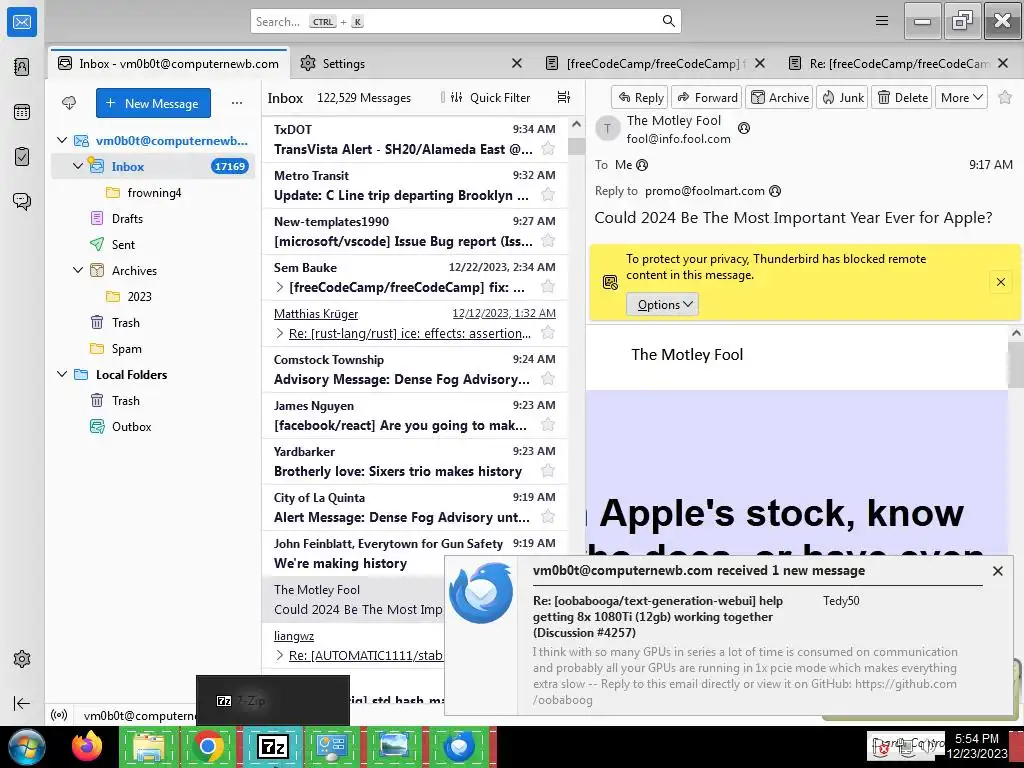Star the microsoft/vscode Bug report message
This screenshot has width=1024, height=768.
(548, 241)
